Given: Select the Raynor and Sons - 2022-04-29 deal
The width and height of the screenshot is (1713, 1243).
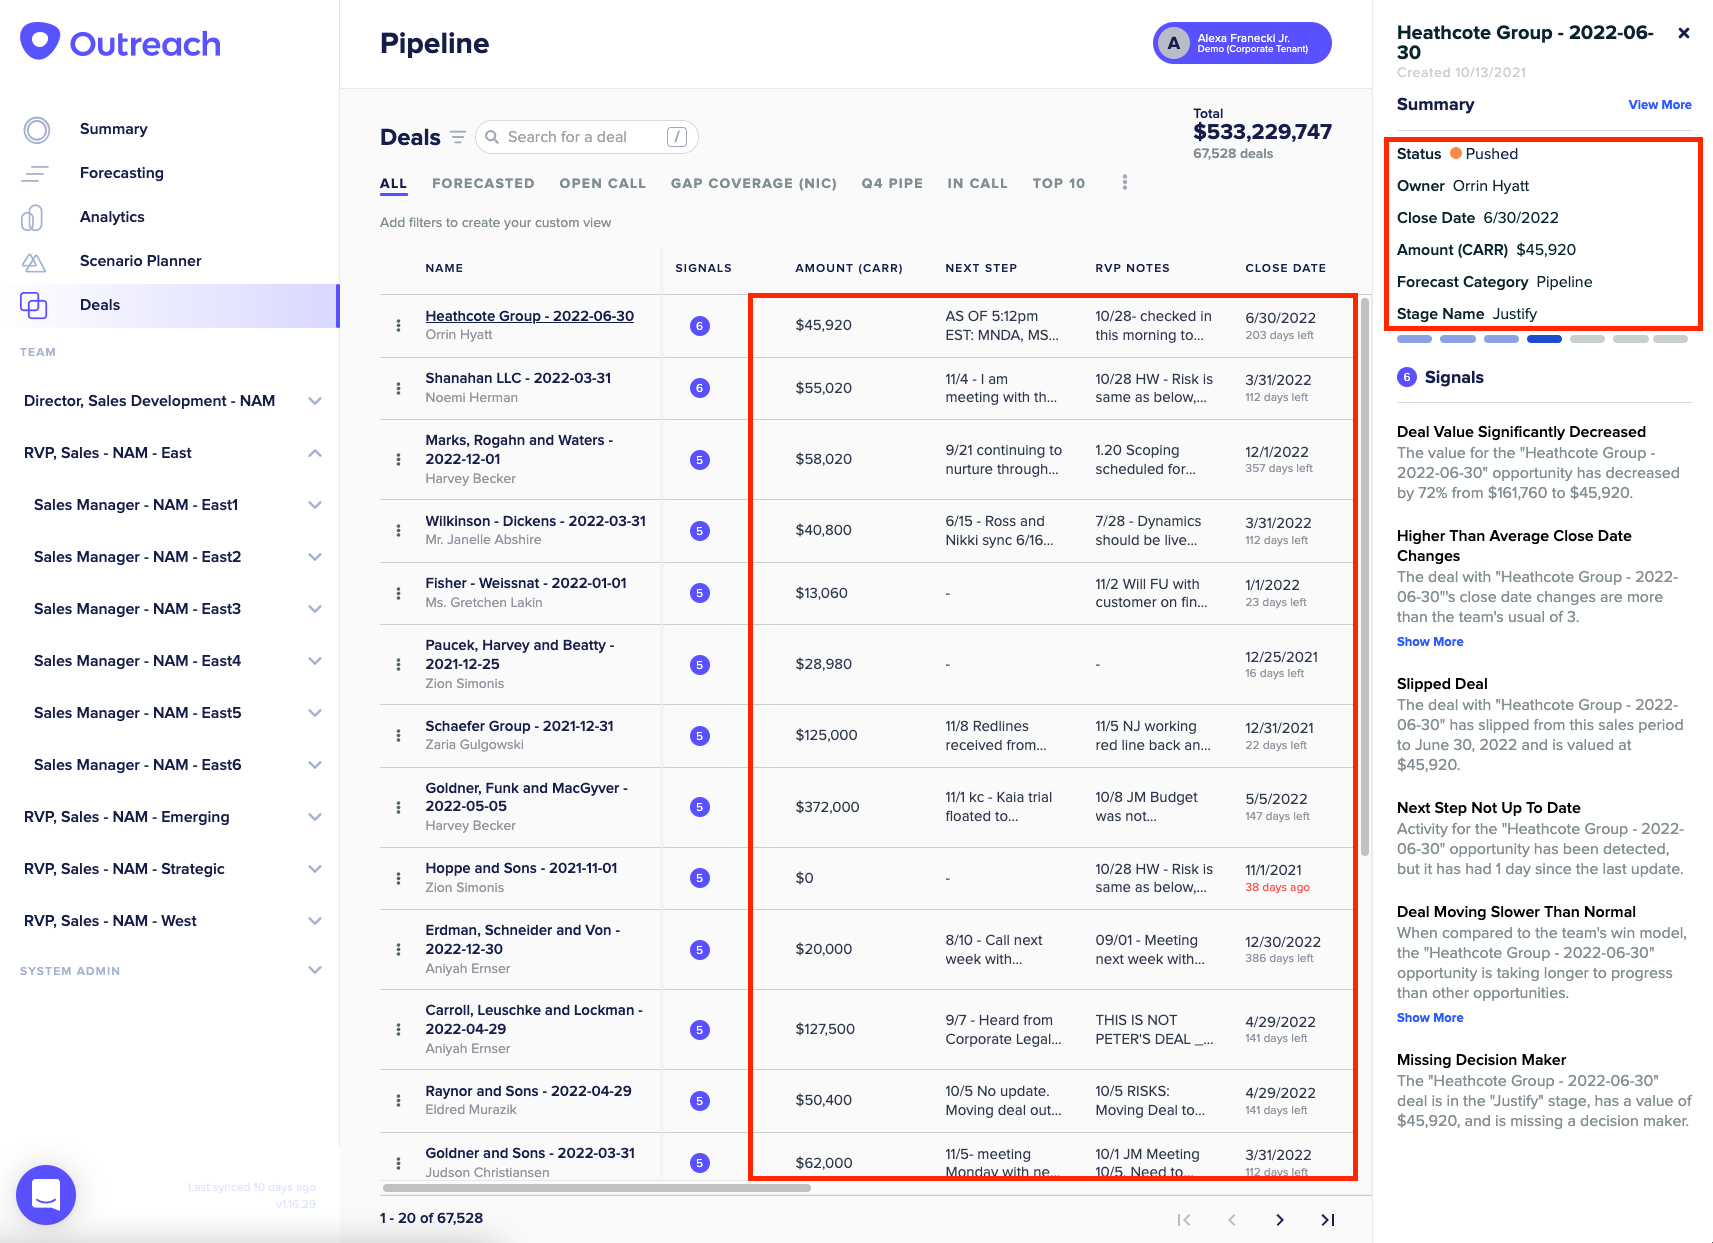Looking at the screenshot, I should pos(528,1091).
